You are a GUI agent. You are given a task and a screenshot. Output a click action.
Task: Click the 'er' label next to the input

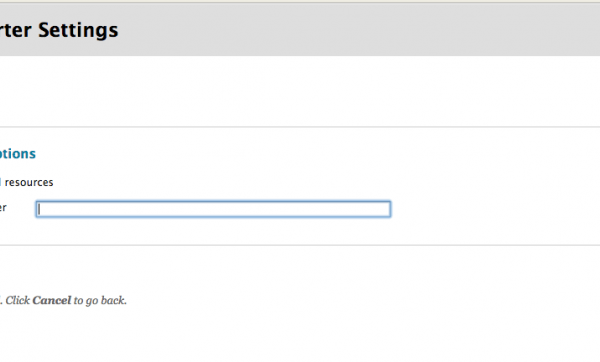click(x=3, y=208)
